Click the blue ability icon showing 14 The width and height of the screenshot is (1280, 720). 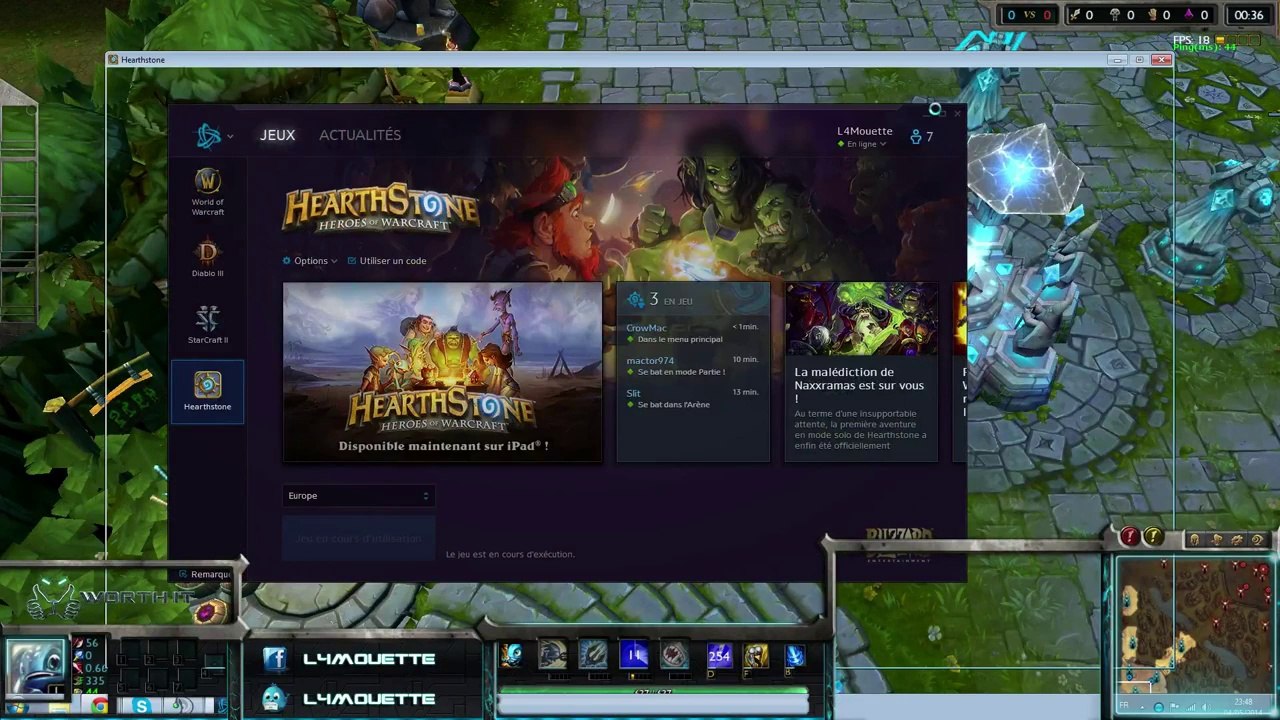pos(634,655)
